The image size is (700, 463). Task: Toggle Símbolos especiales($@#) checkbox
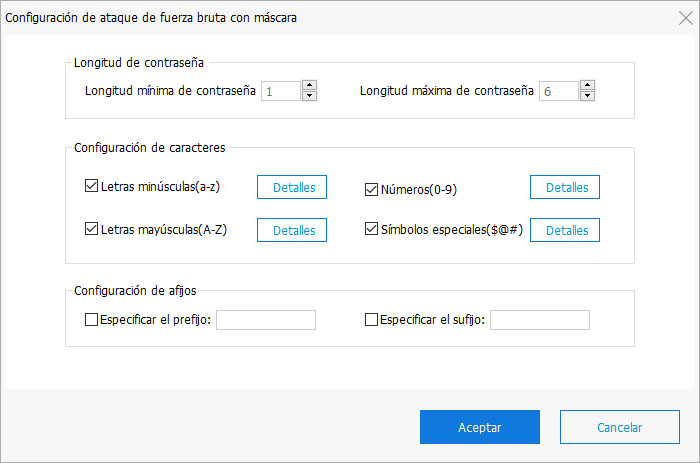click(x=371, y=229)
